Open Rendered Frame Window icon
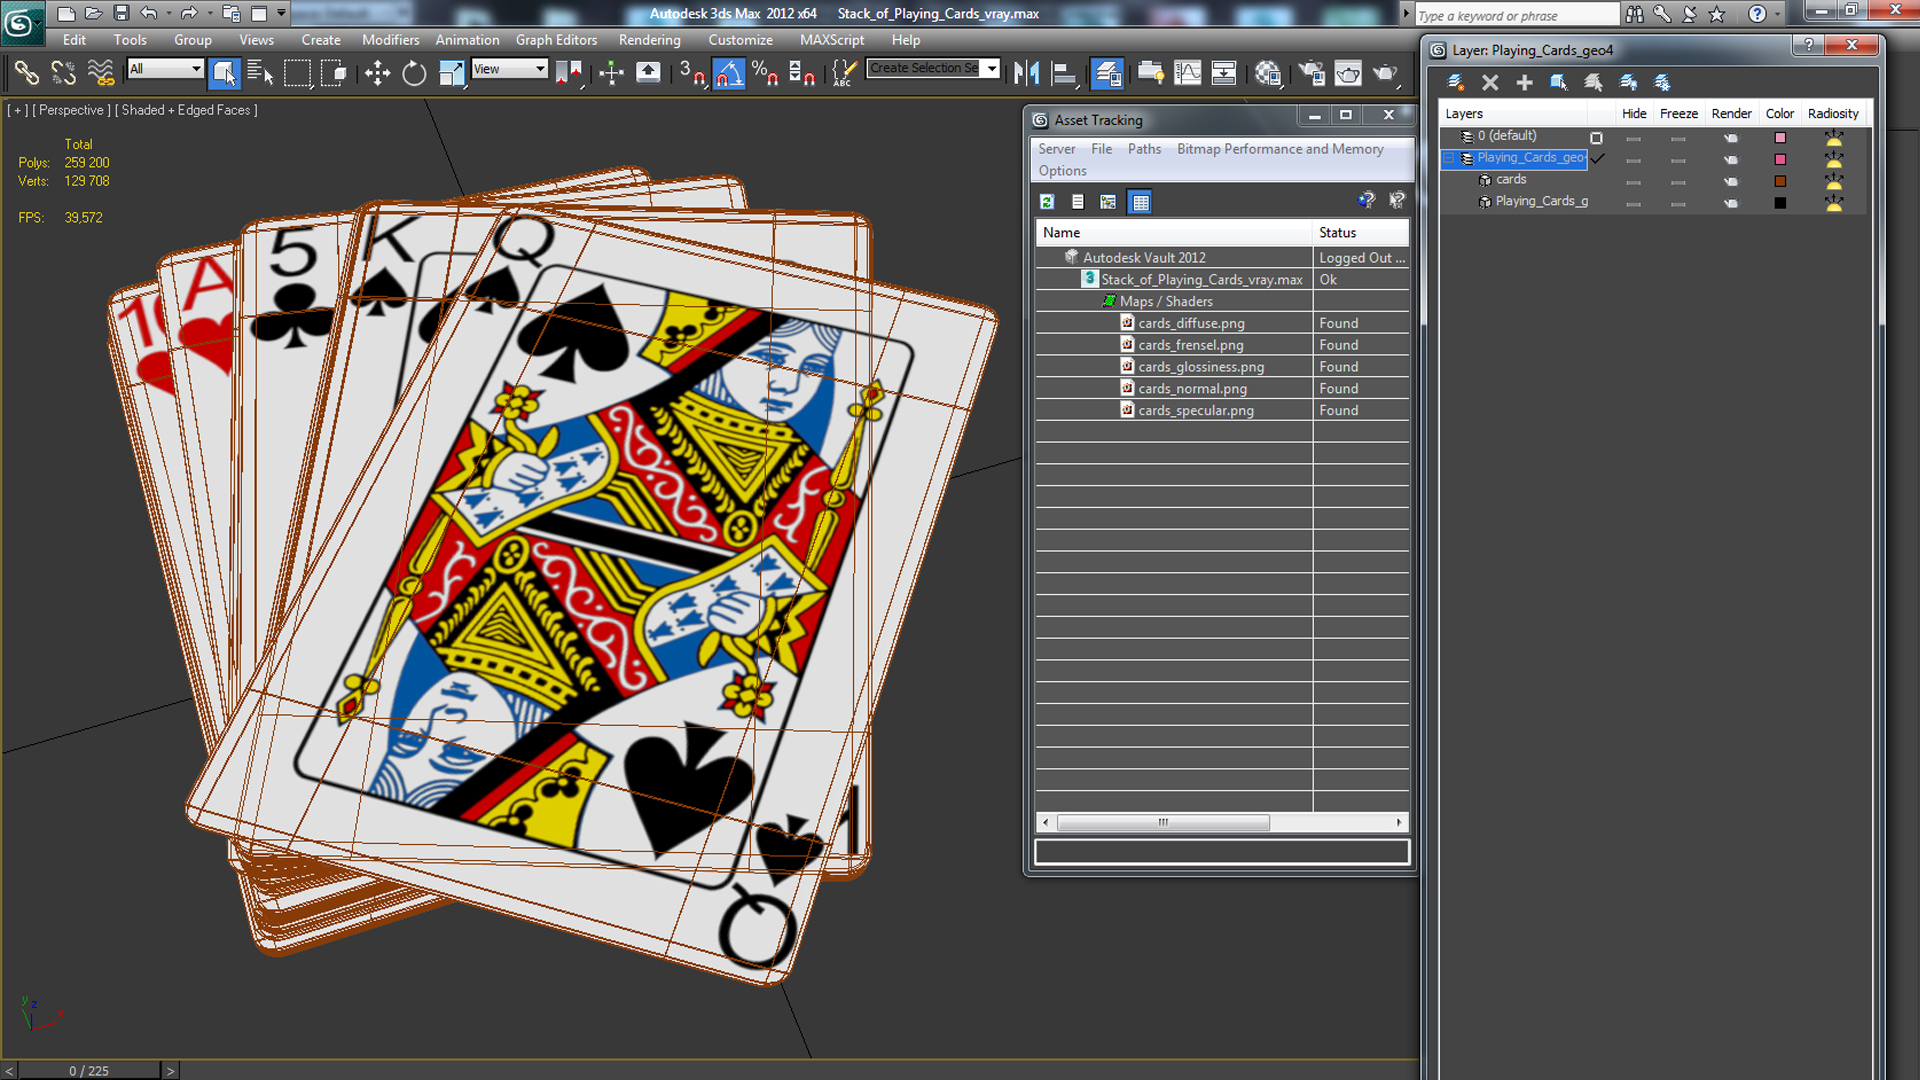 click(1348, 72)
